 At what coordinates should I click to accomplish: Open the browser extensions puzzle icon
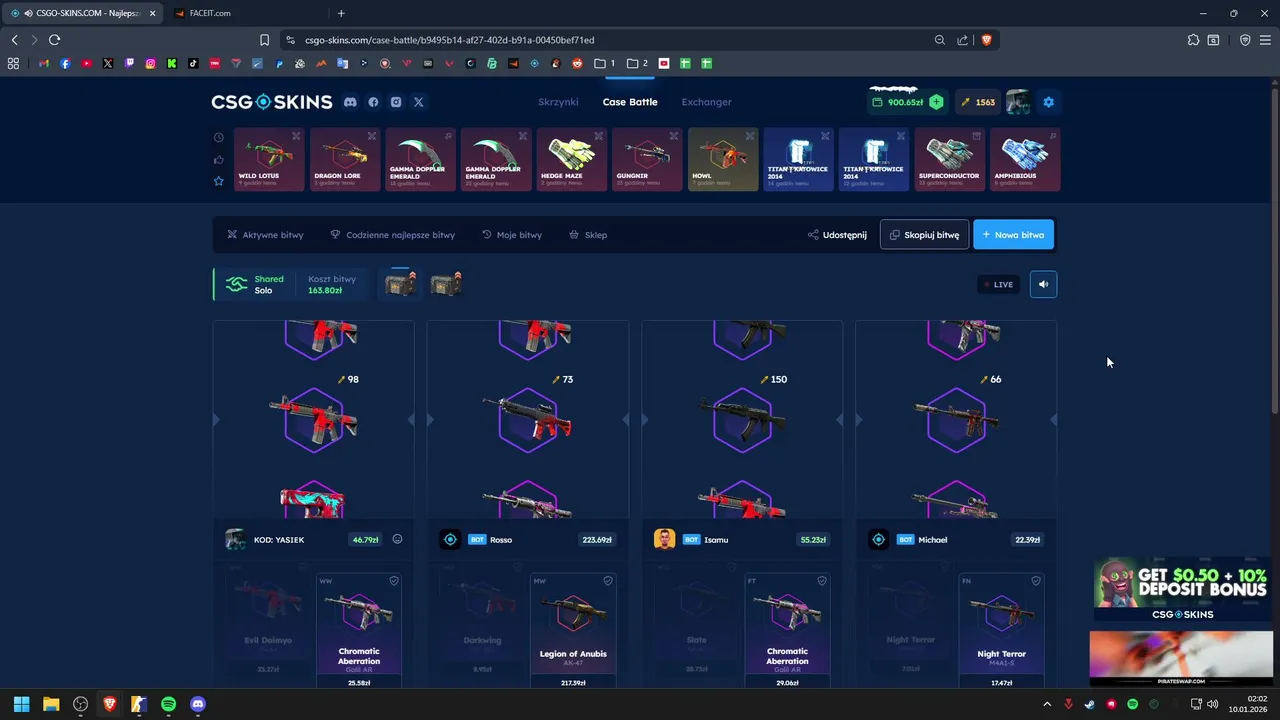click(x=1193, y=40)
